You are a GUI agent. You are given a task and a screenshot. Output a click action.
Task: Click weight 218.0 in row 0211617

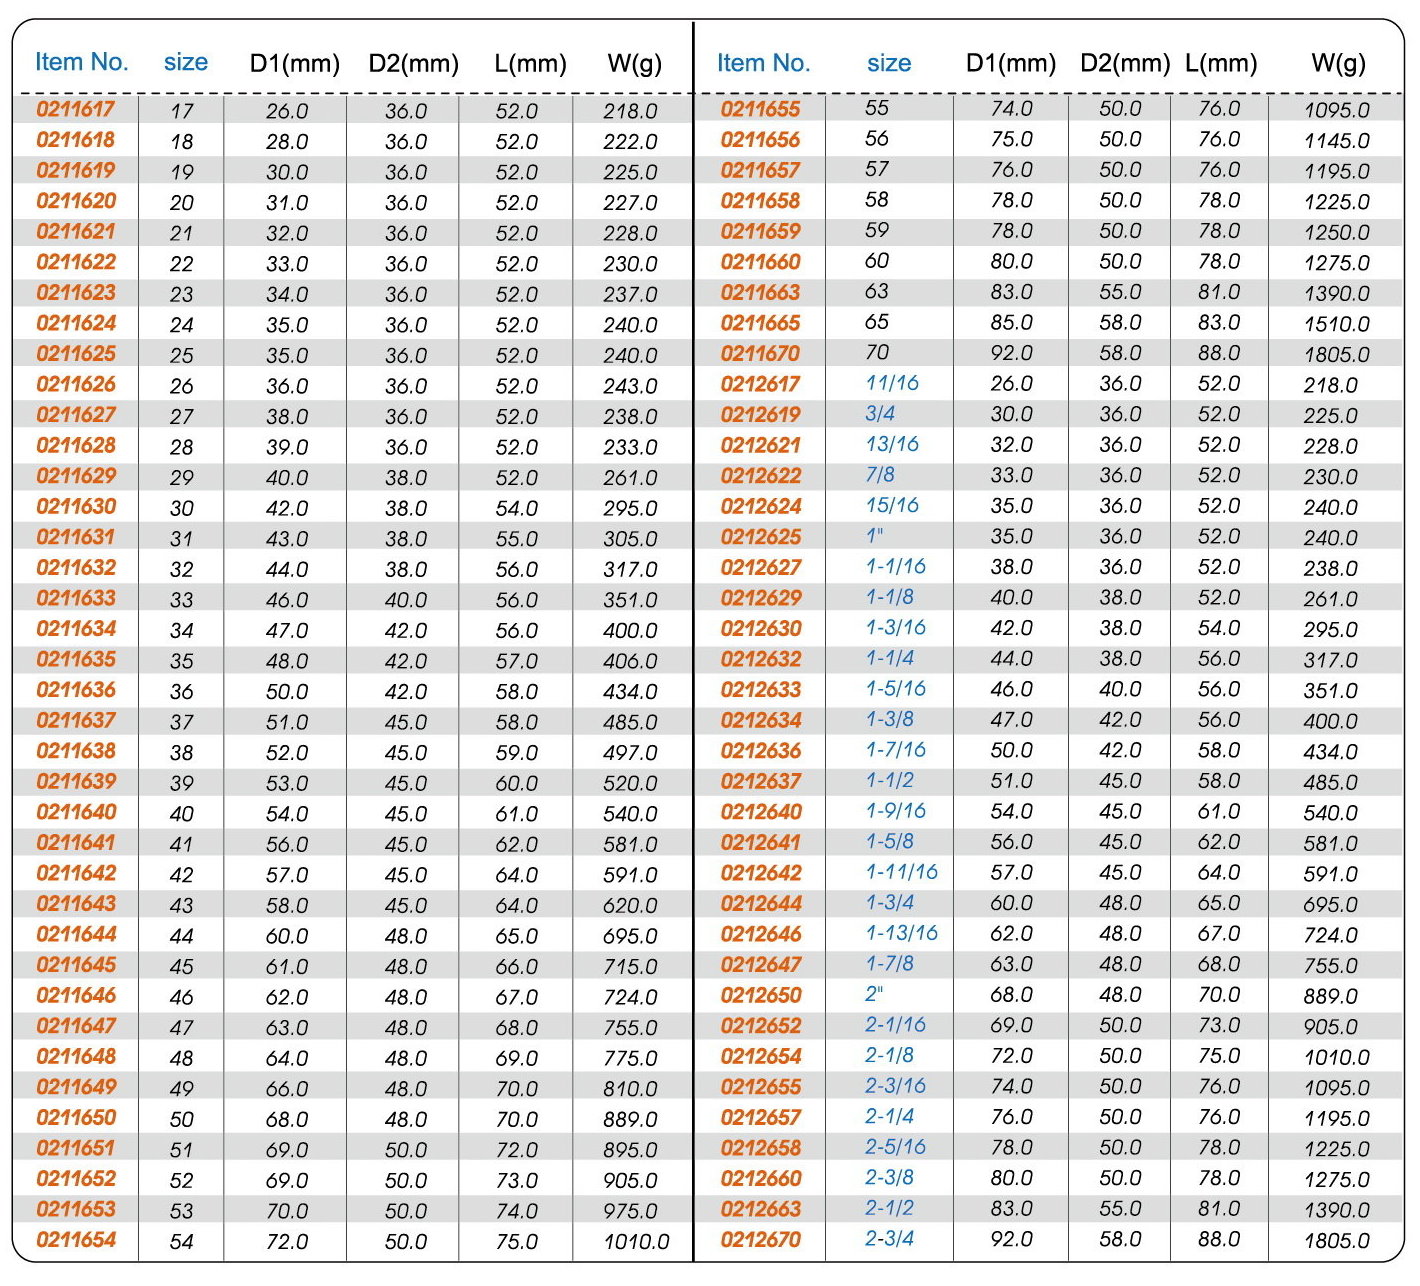click(x=630, y=111)
